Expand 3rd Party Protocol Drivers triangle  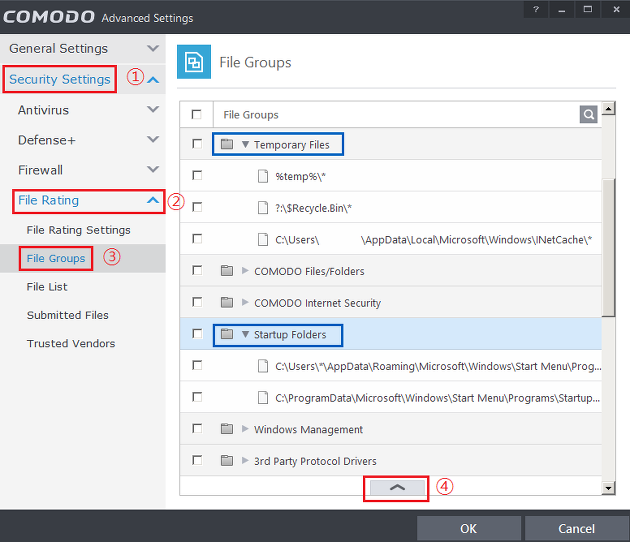[x=245, y=461]
